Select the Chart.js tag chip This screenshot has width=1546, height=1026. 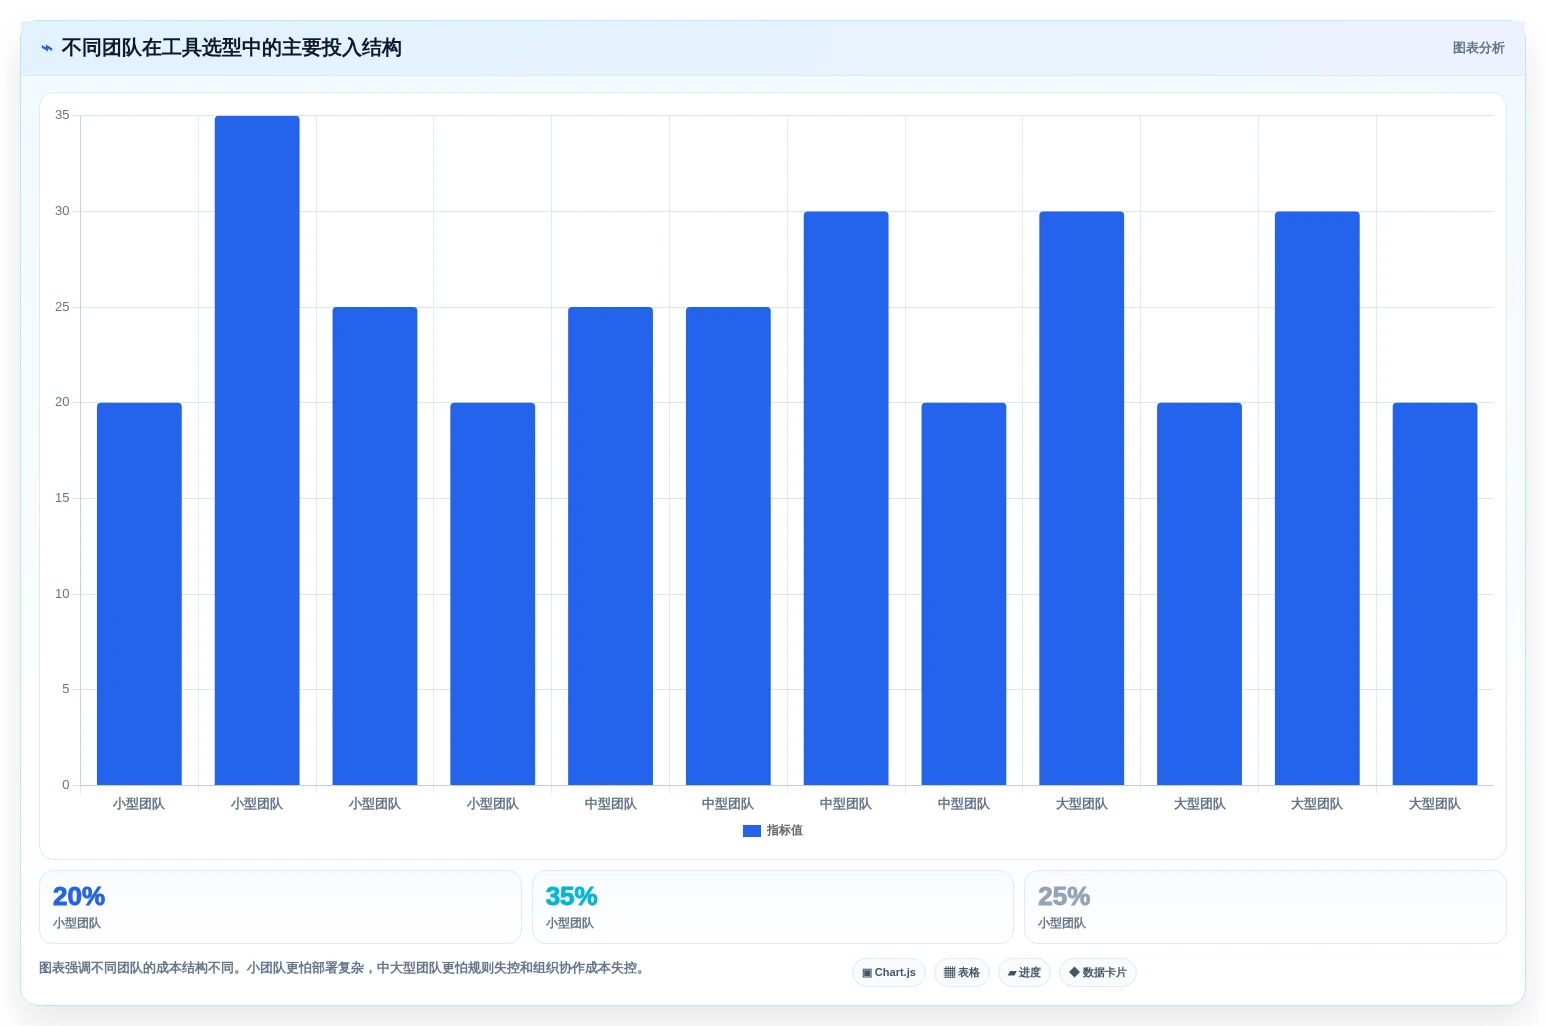click(x=889, y=973)
